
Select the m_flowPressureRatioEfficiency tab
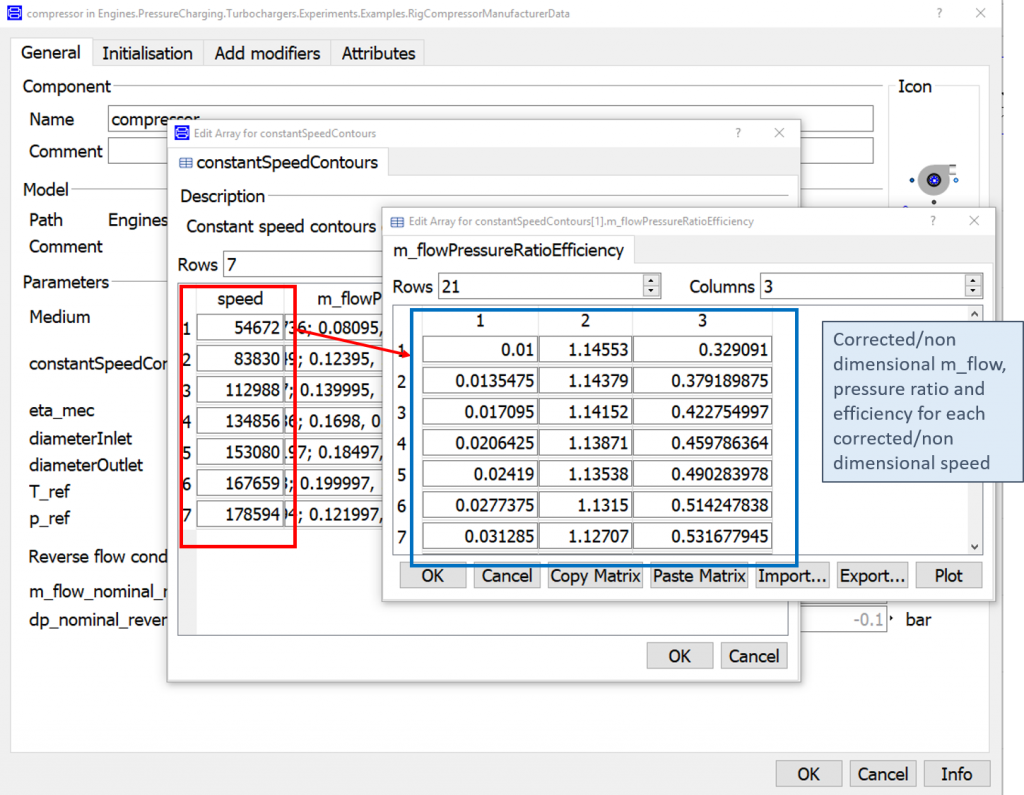[509, 250]
